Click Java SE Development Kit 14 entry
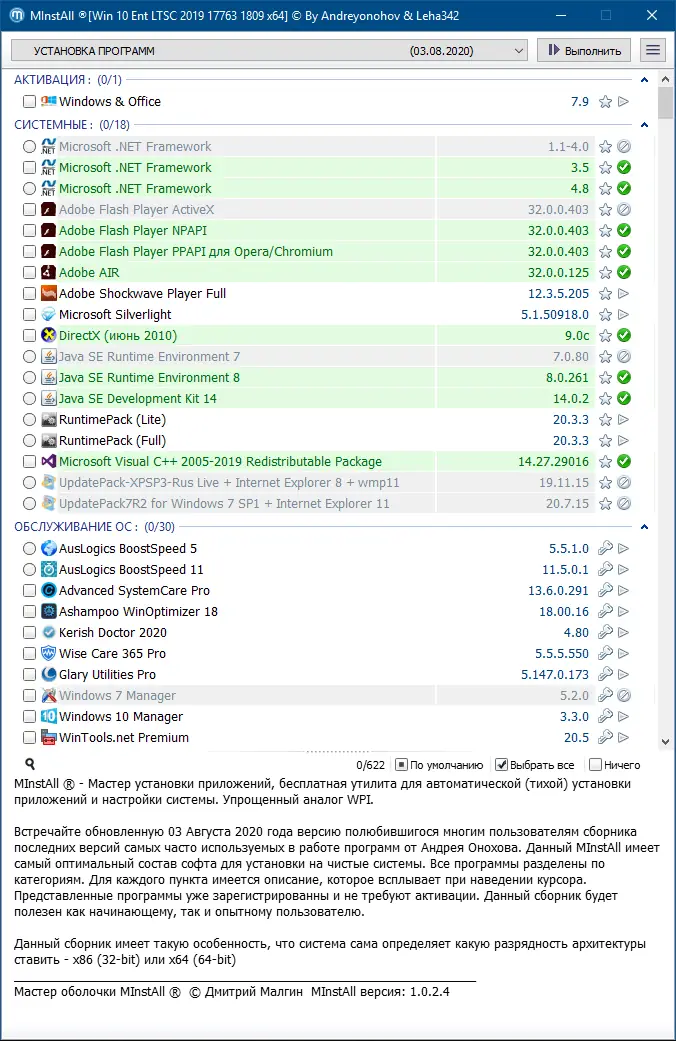Screen dimensions: 676x1041 point(137,398)
